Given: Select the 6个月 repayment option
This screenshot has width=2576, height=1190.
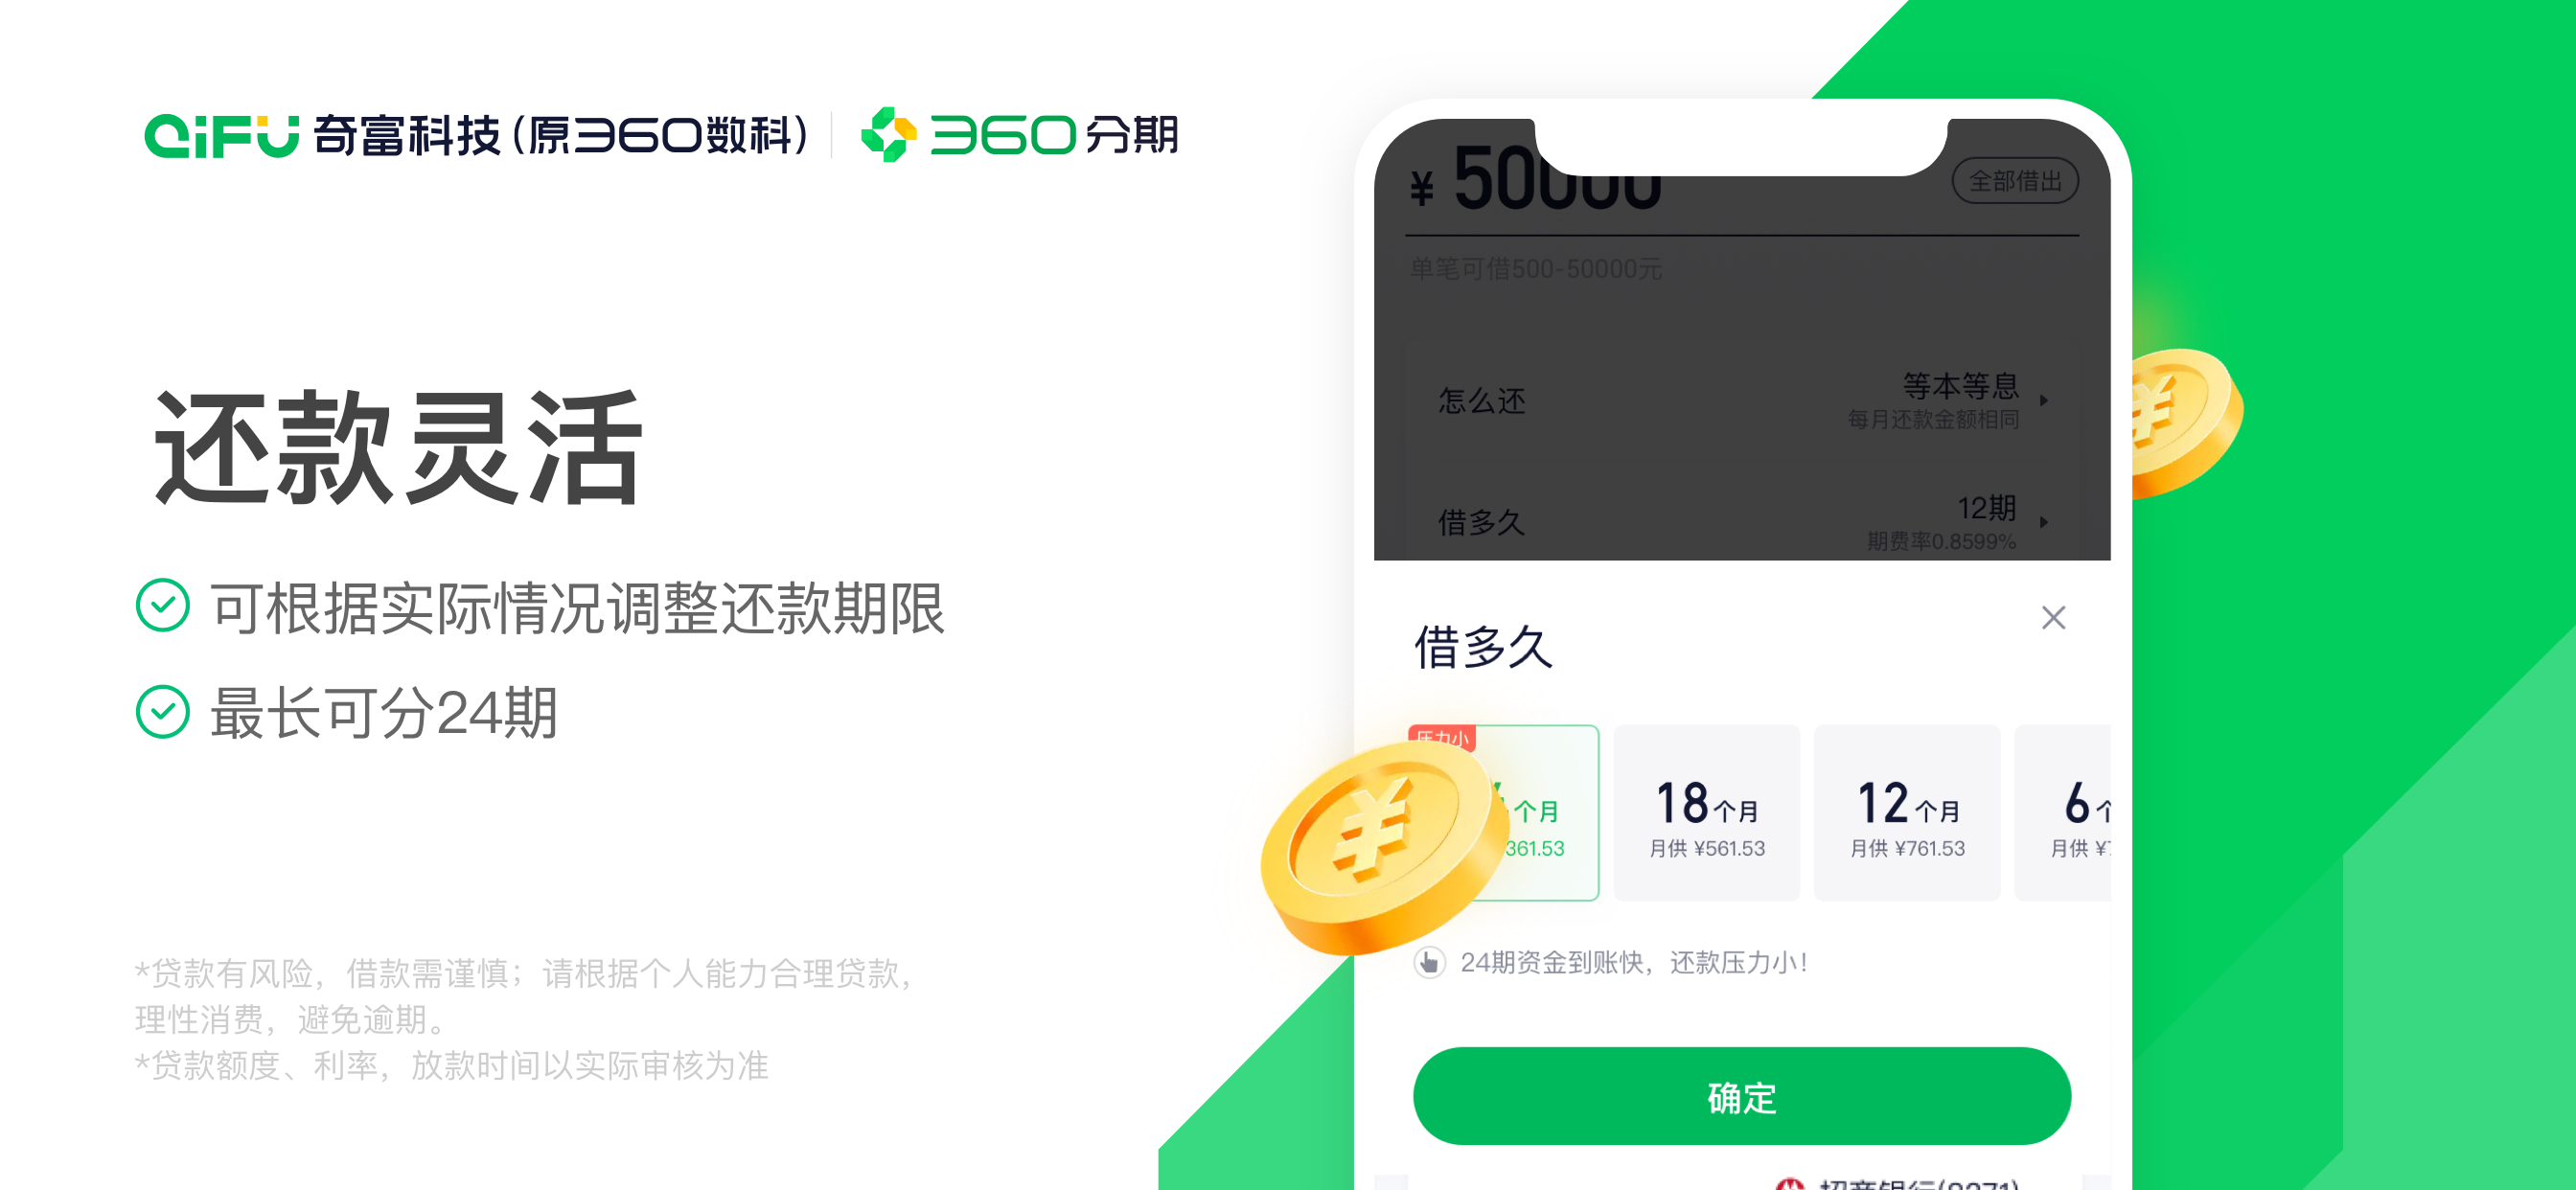Looking at the screenshot, I should [2062, 812].
